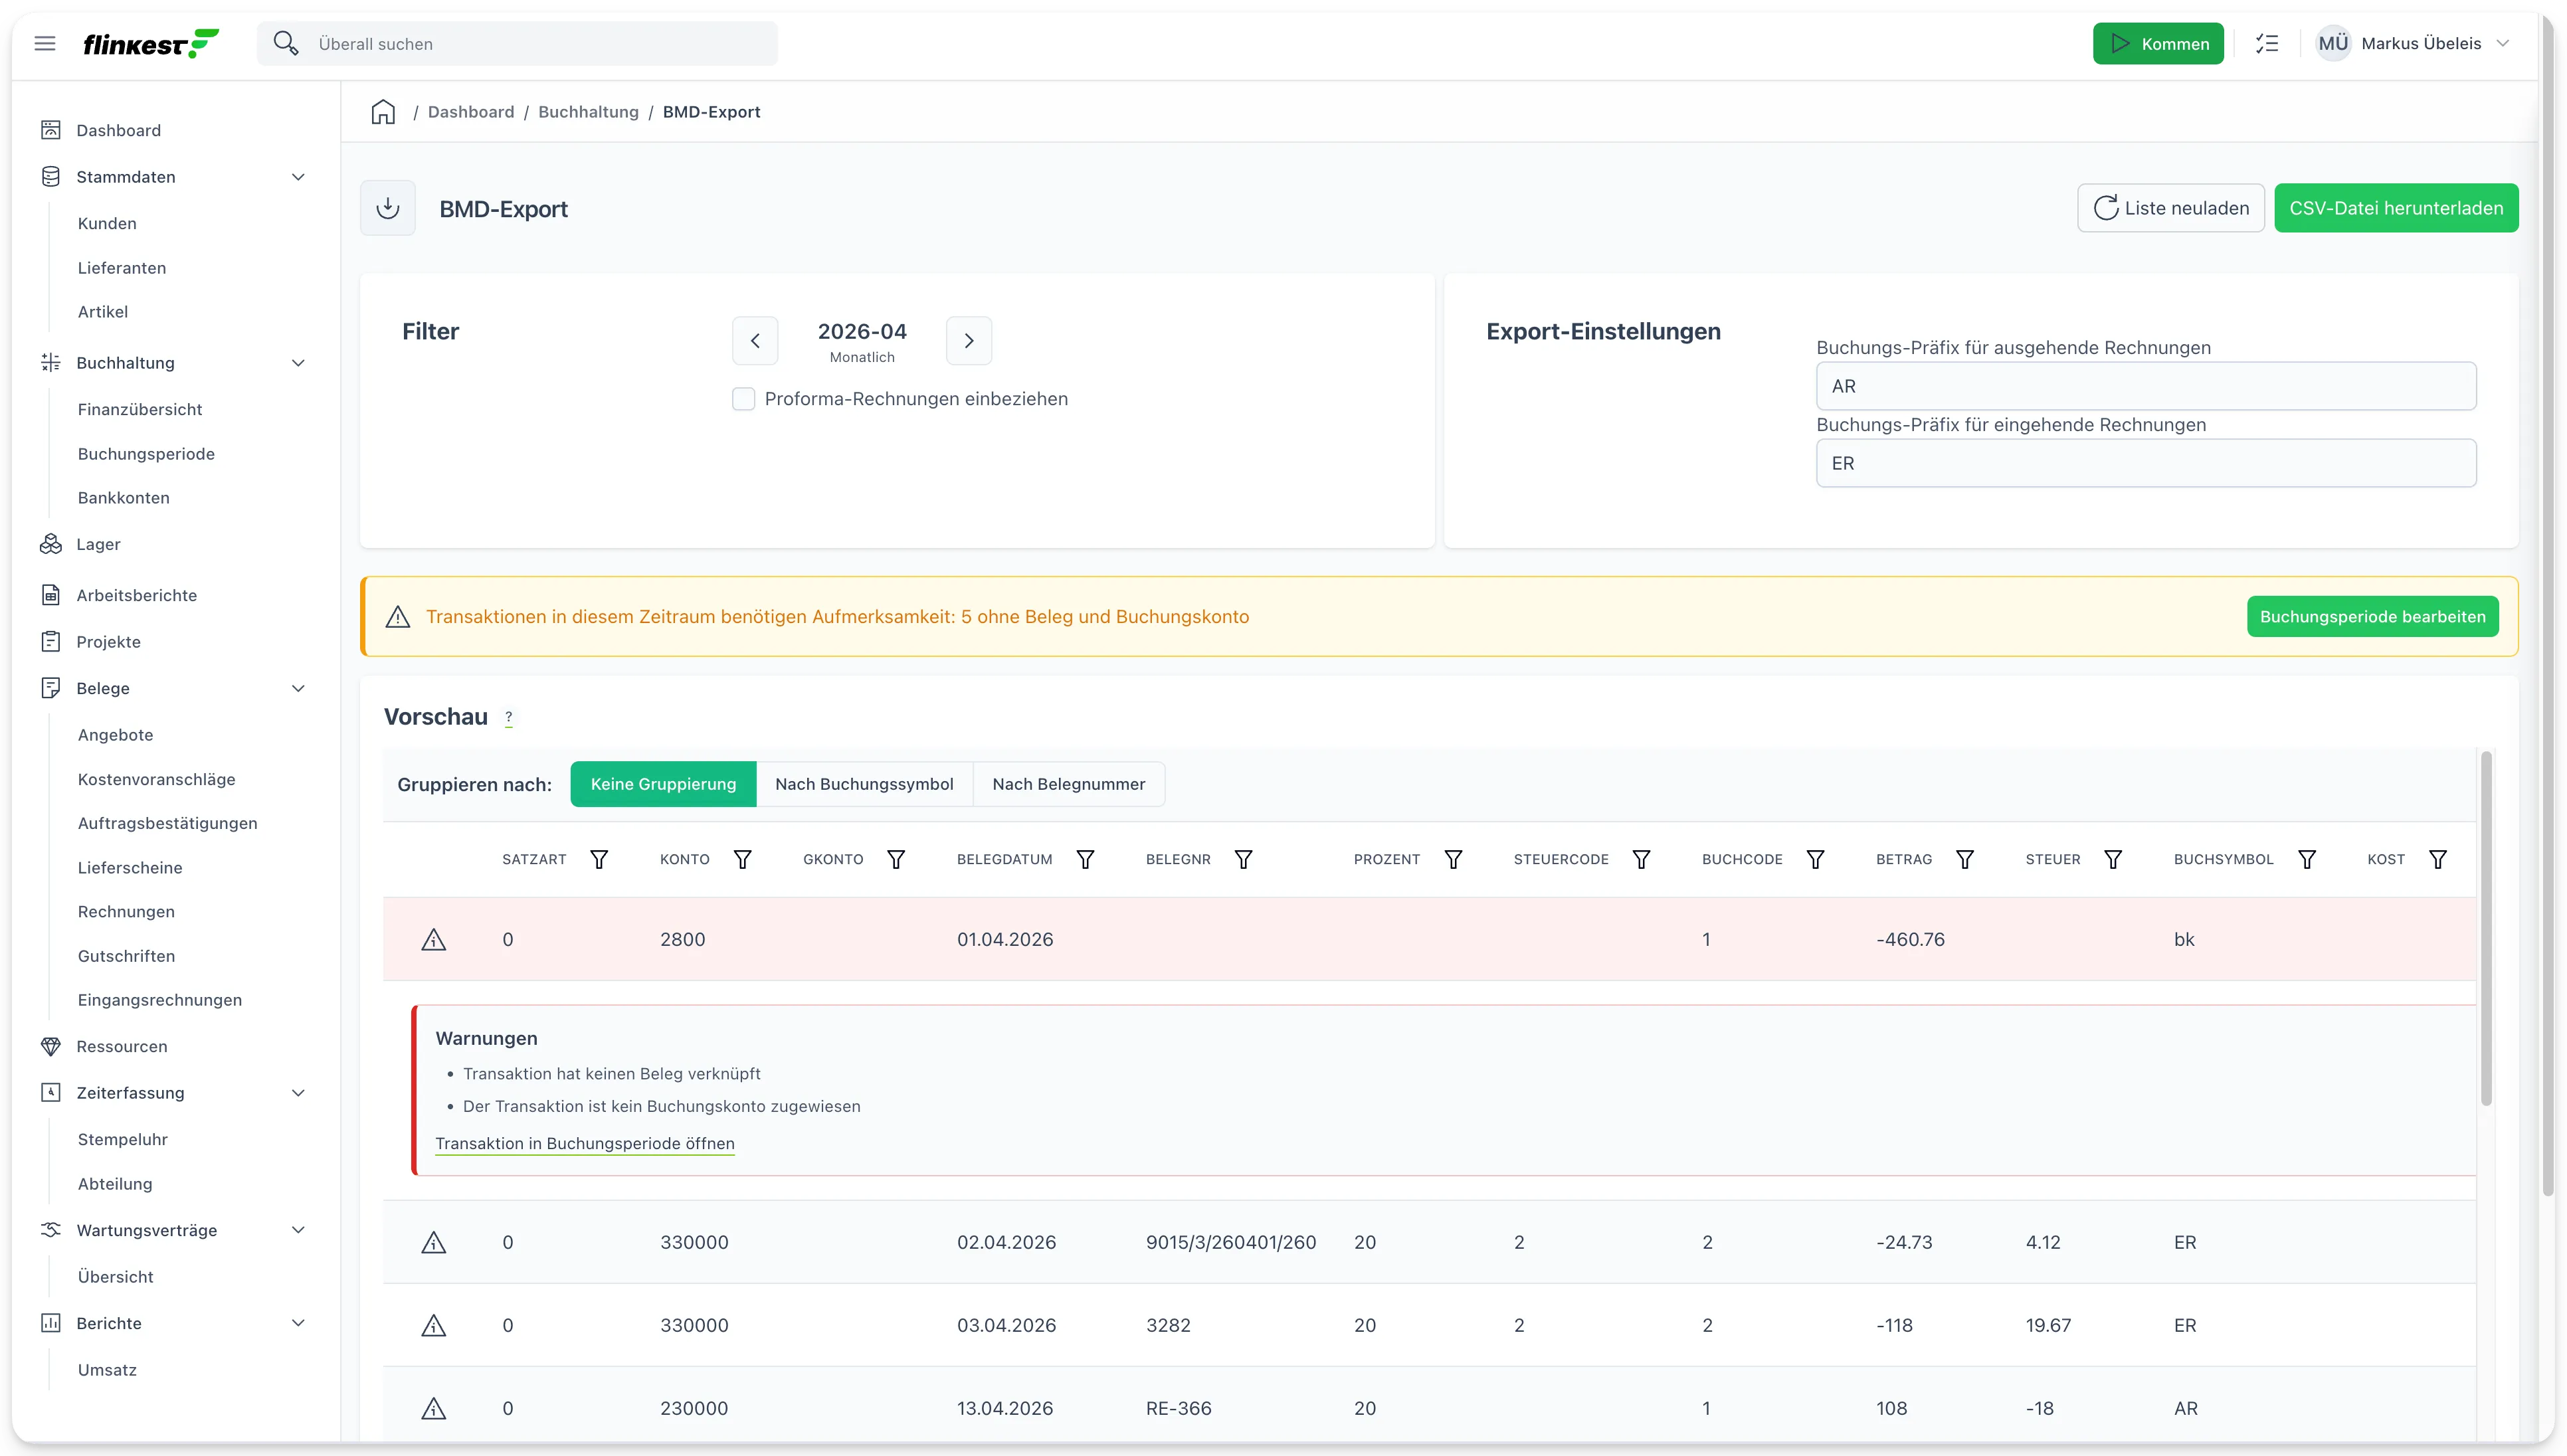The height and width of the screenshot is (1456, 2567).
Task: Click the BELEGDATUM column filter icon
Action: [1084, 859]
